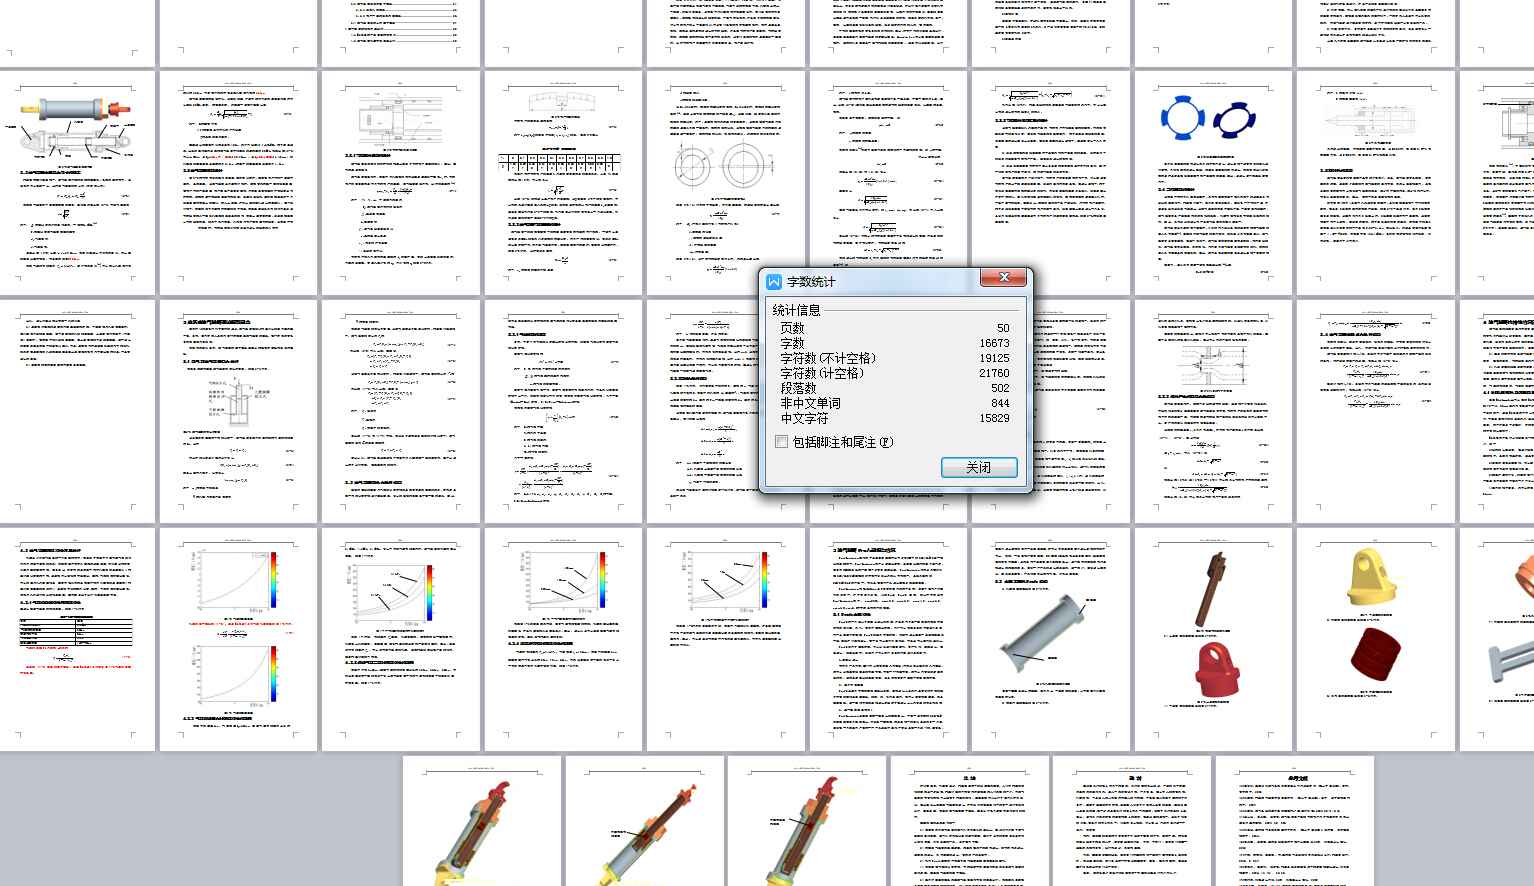Screen dimensions: 1534x886
Task: Open the page with the gray cylinder 3D model
Action: [x=1050, y=639]
